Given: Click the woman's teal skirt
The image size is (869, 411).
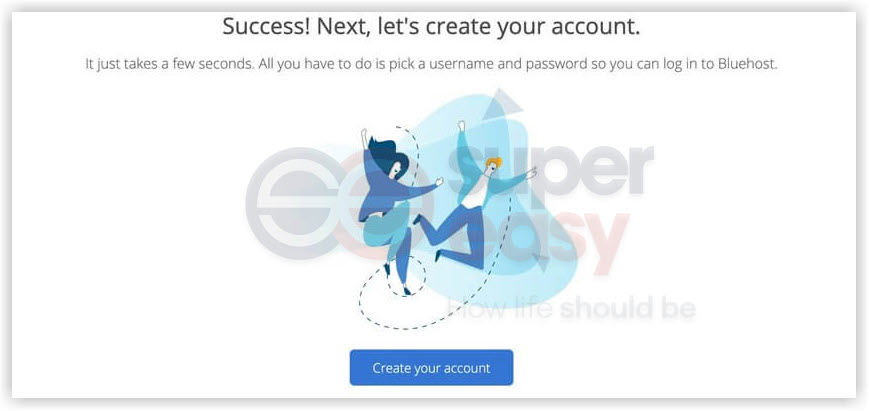Looking at the screenshot, I should [382, 228].
